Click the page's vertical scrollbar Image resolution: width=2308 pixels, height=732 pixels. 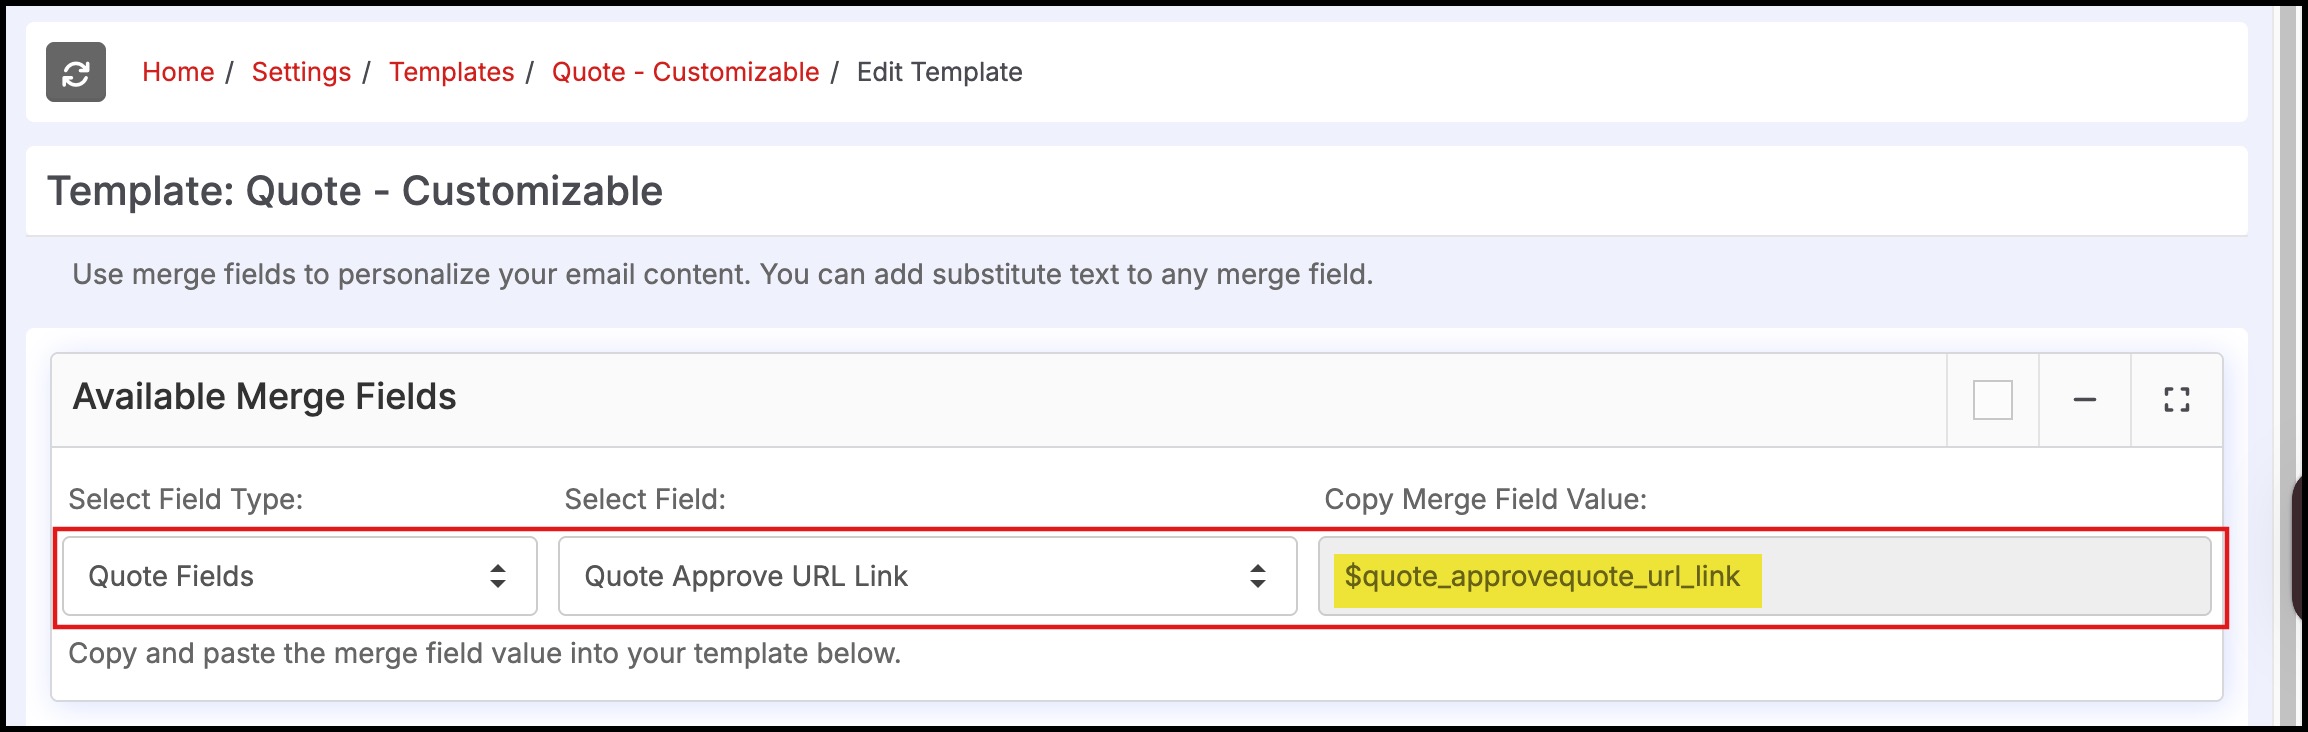click(x=2286, y=366)
